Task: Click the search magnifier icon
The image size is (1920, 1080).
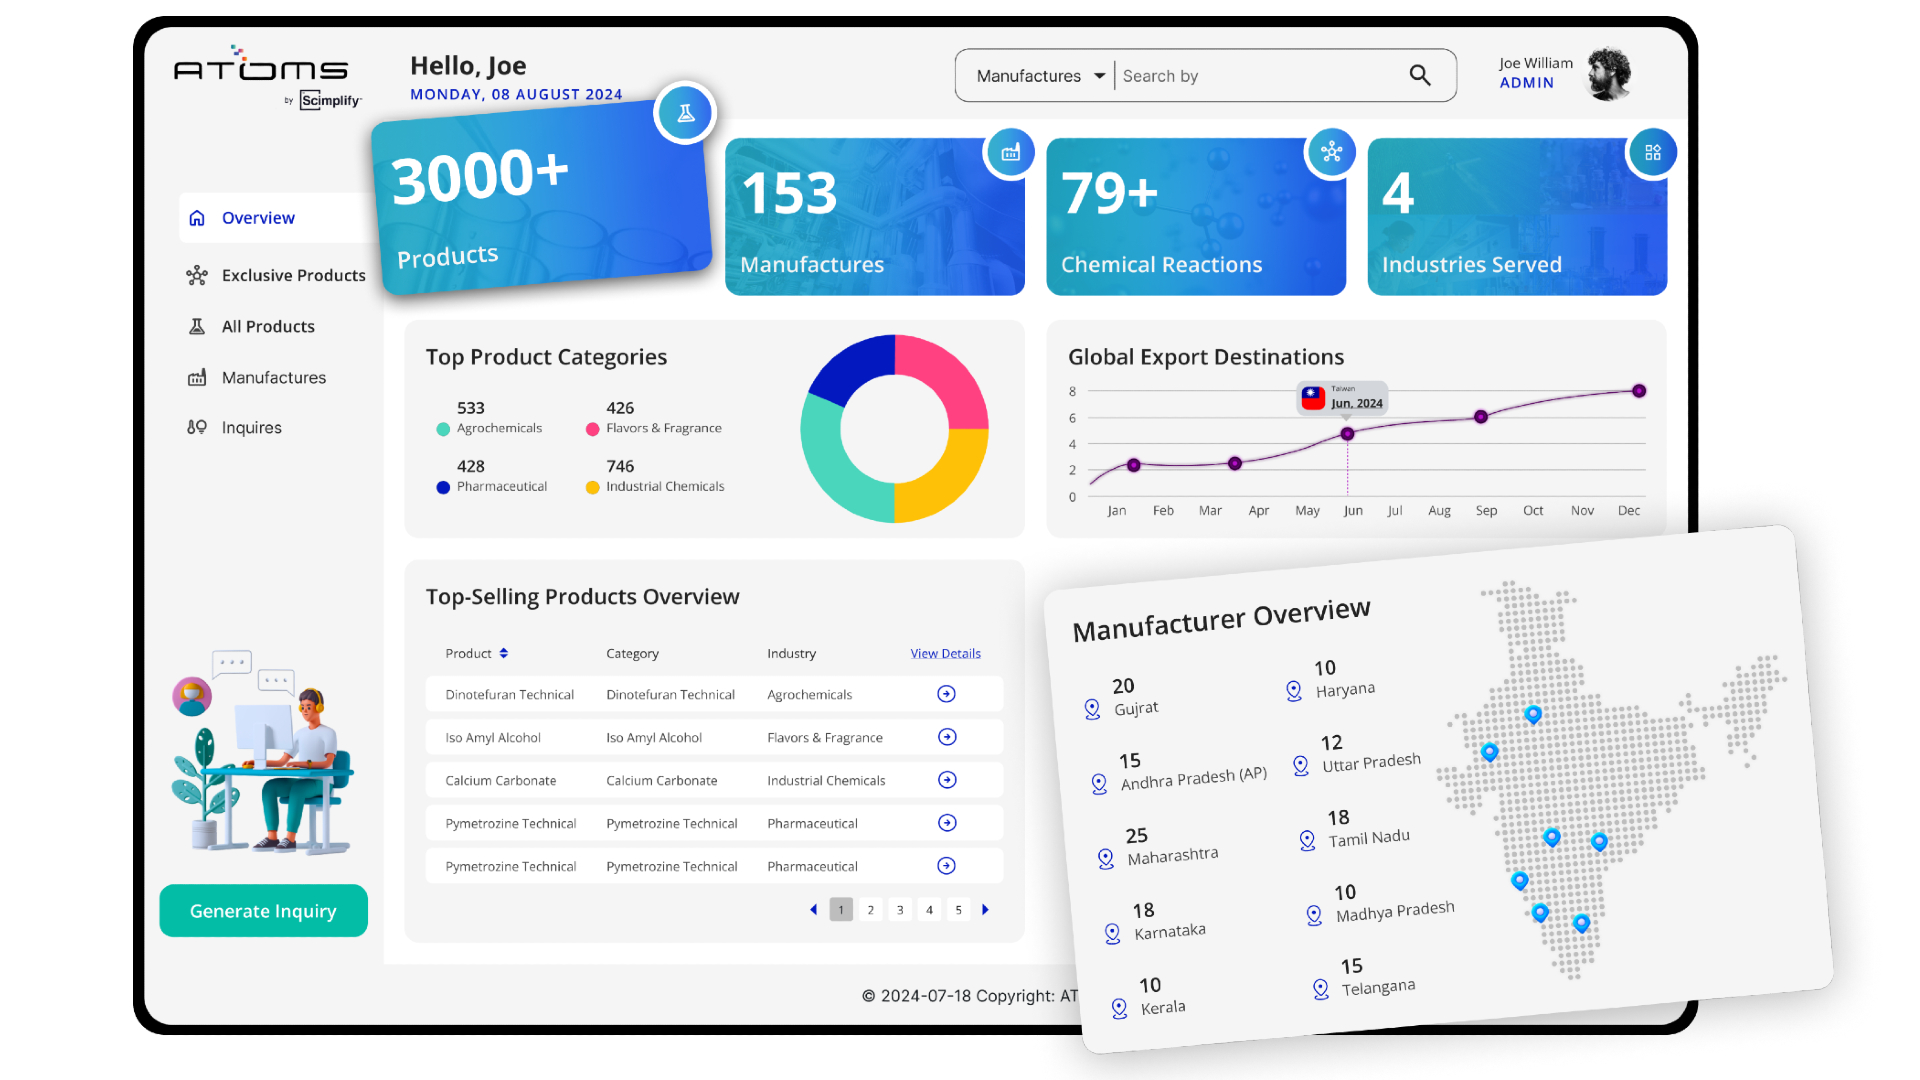Action: 1419,75
